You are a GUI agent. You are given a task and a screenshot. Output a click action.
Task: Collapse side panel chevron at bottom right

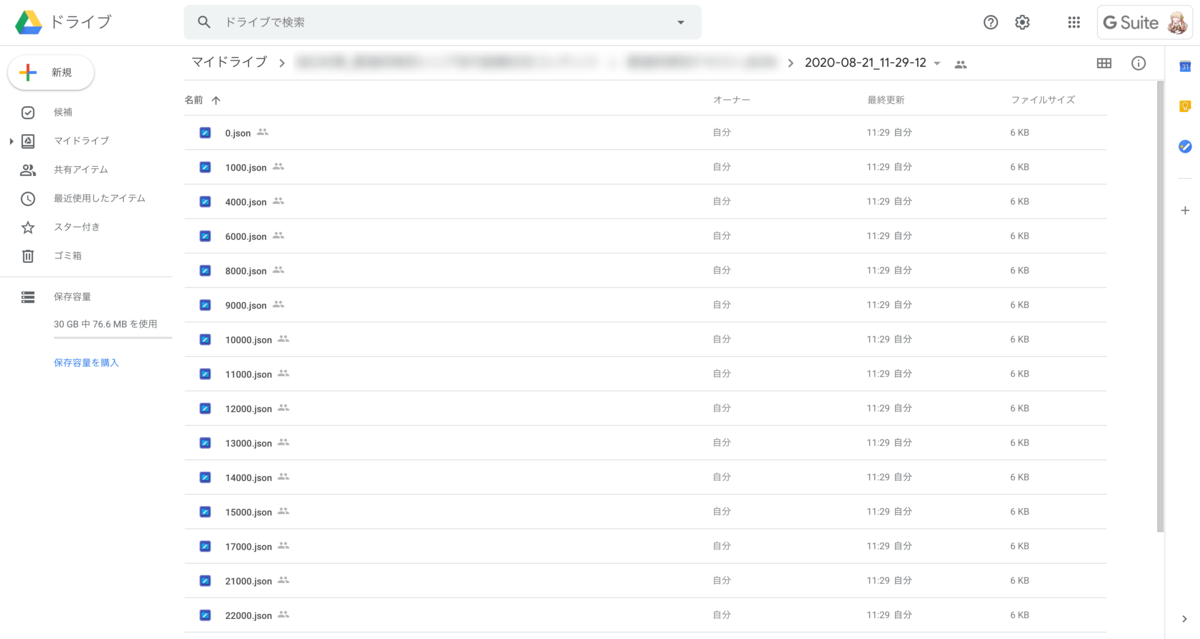(x=1185, y=619)
